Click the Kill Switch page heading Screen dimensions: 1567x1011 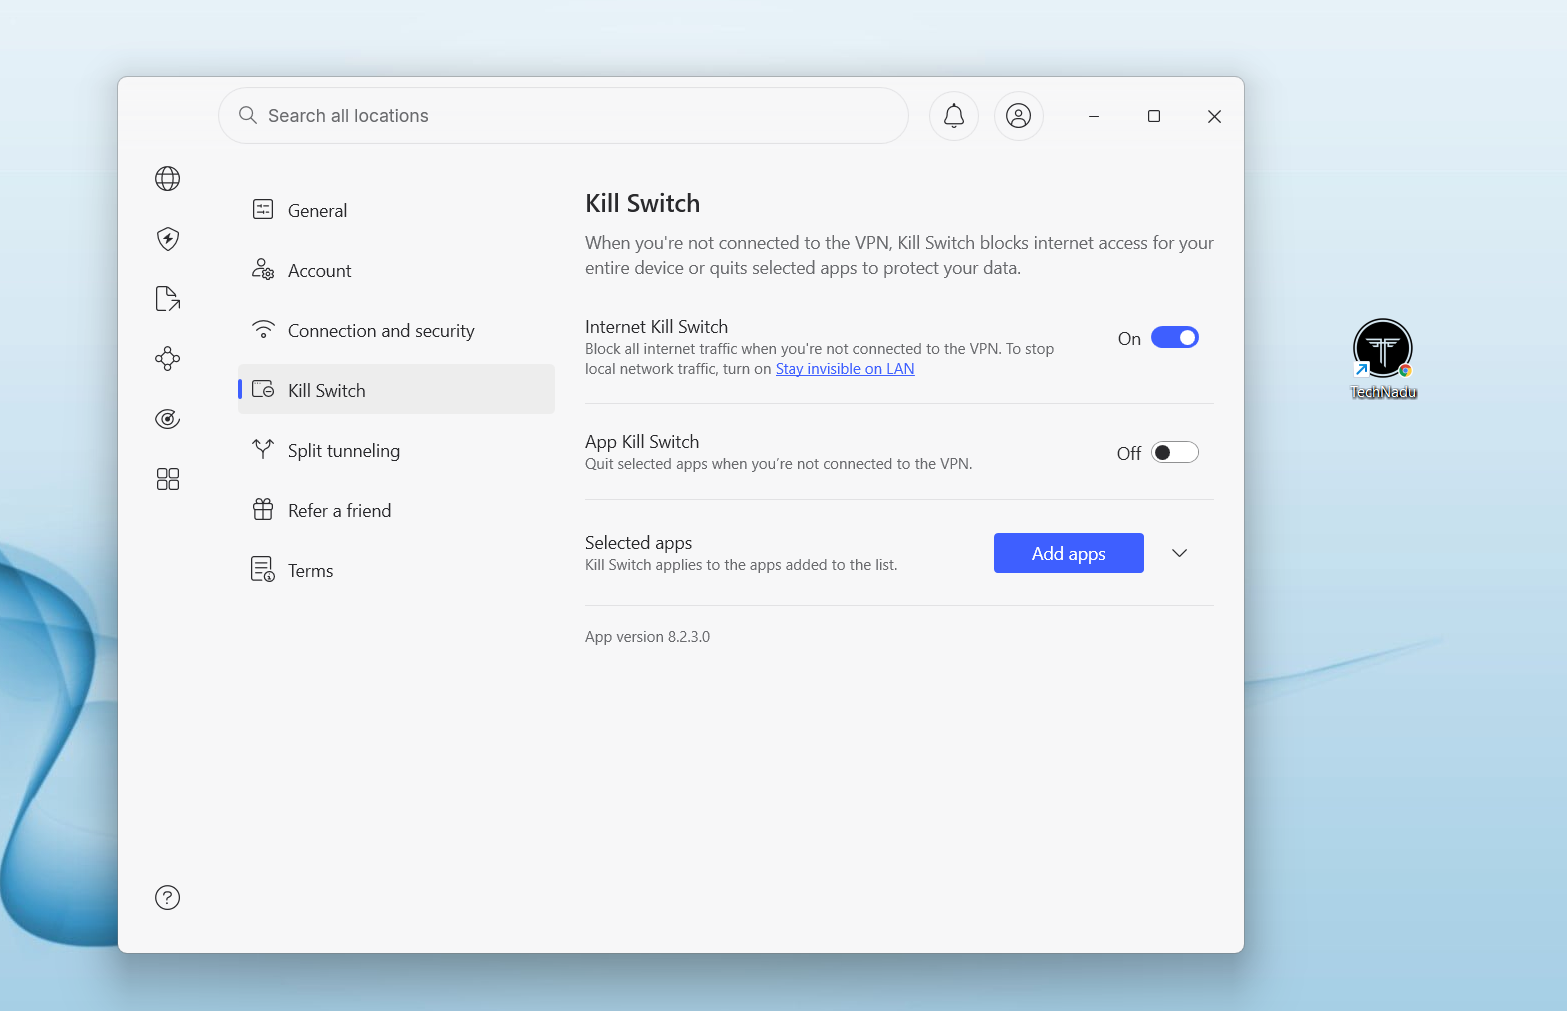[642, 203]
